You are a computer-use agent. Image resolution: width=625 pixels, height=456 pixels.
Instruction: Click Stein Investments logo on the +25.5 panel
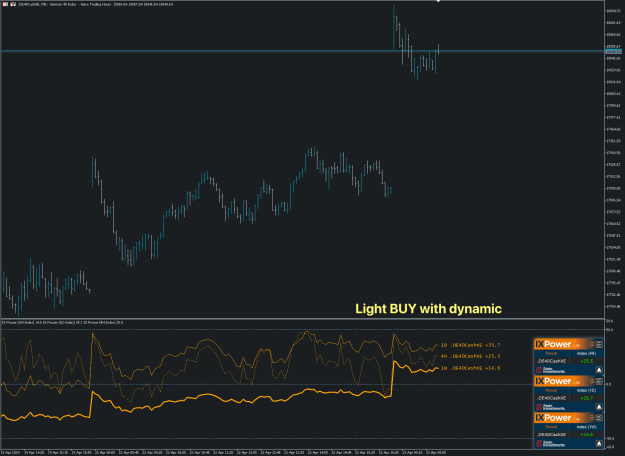[550, 370]
